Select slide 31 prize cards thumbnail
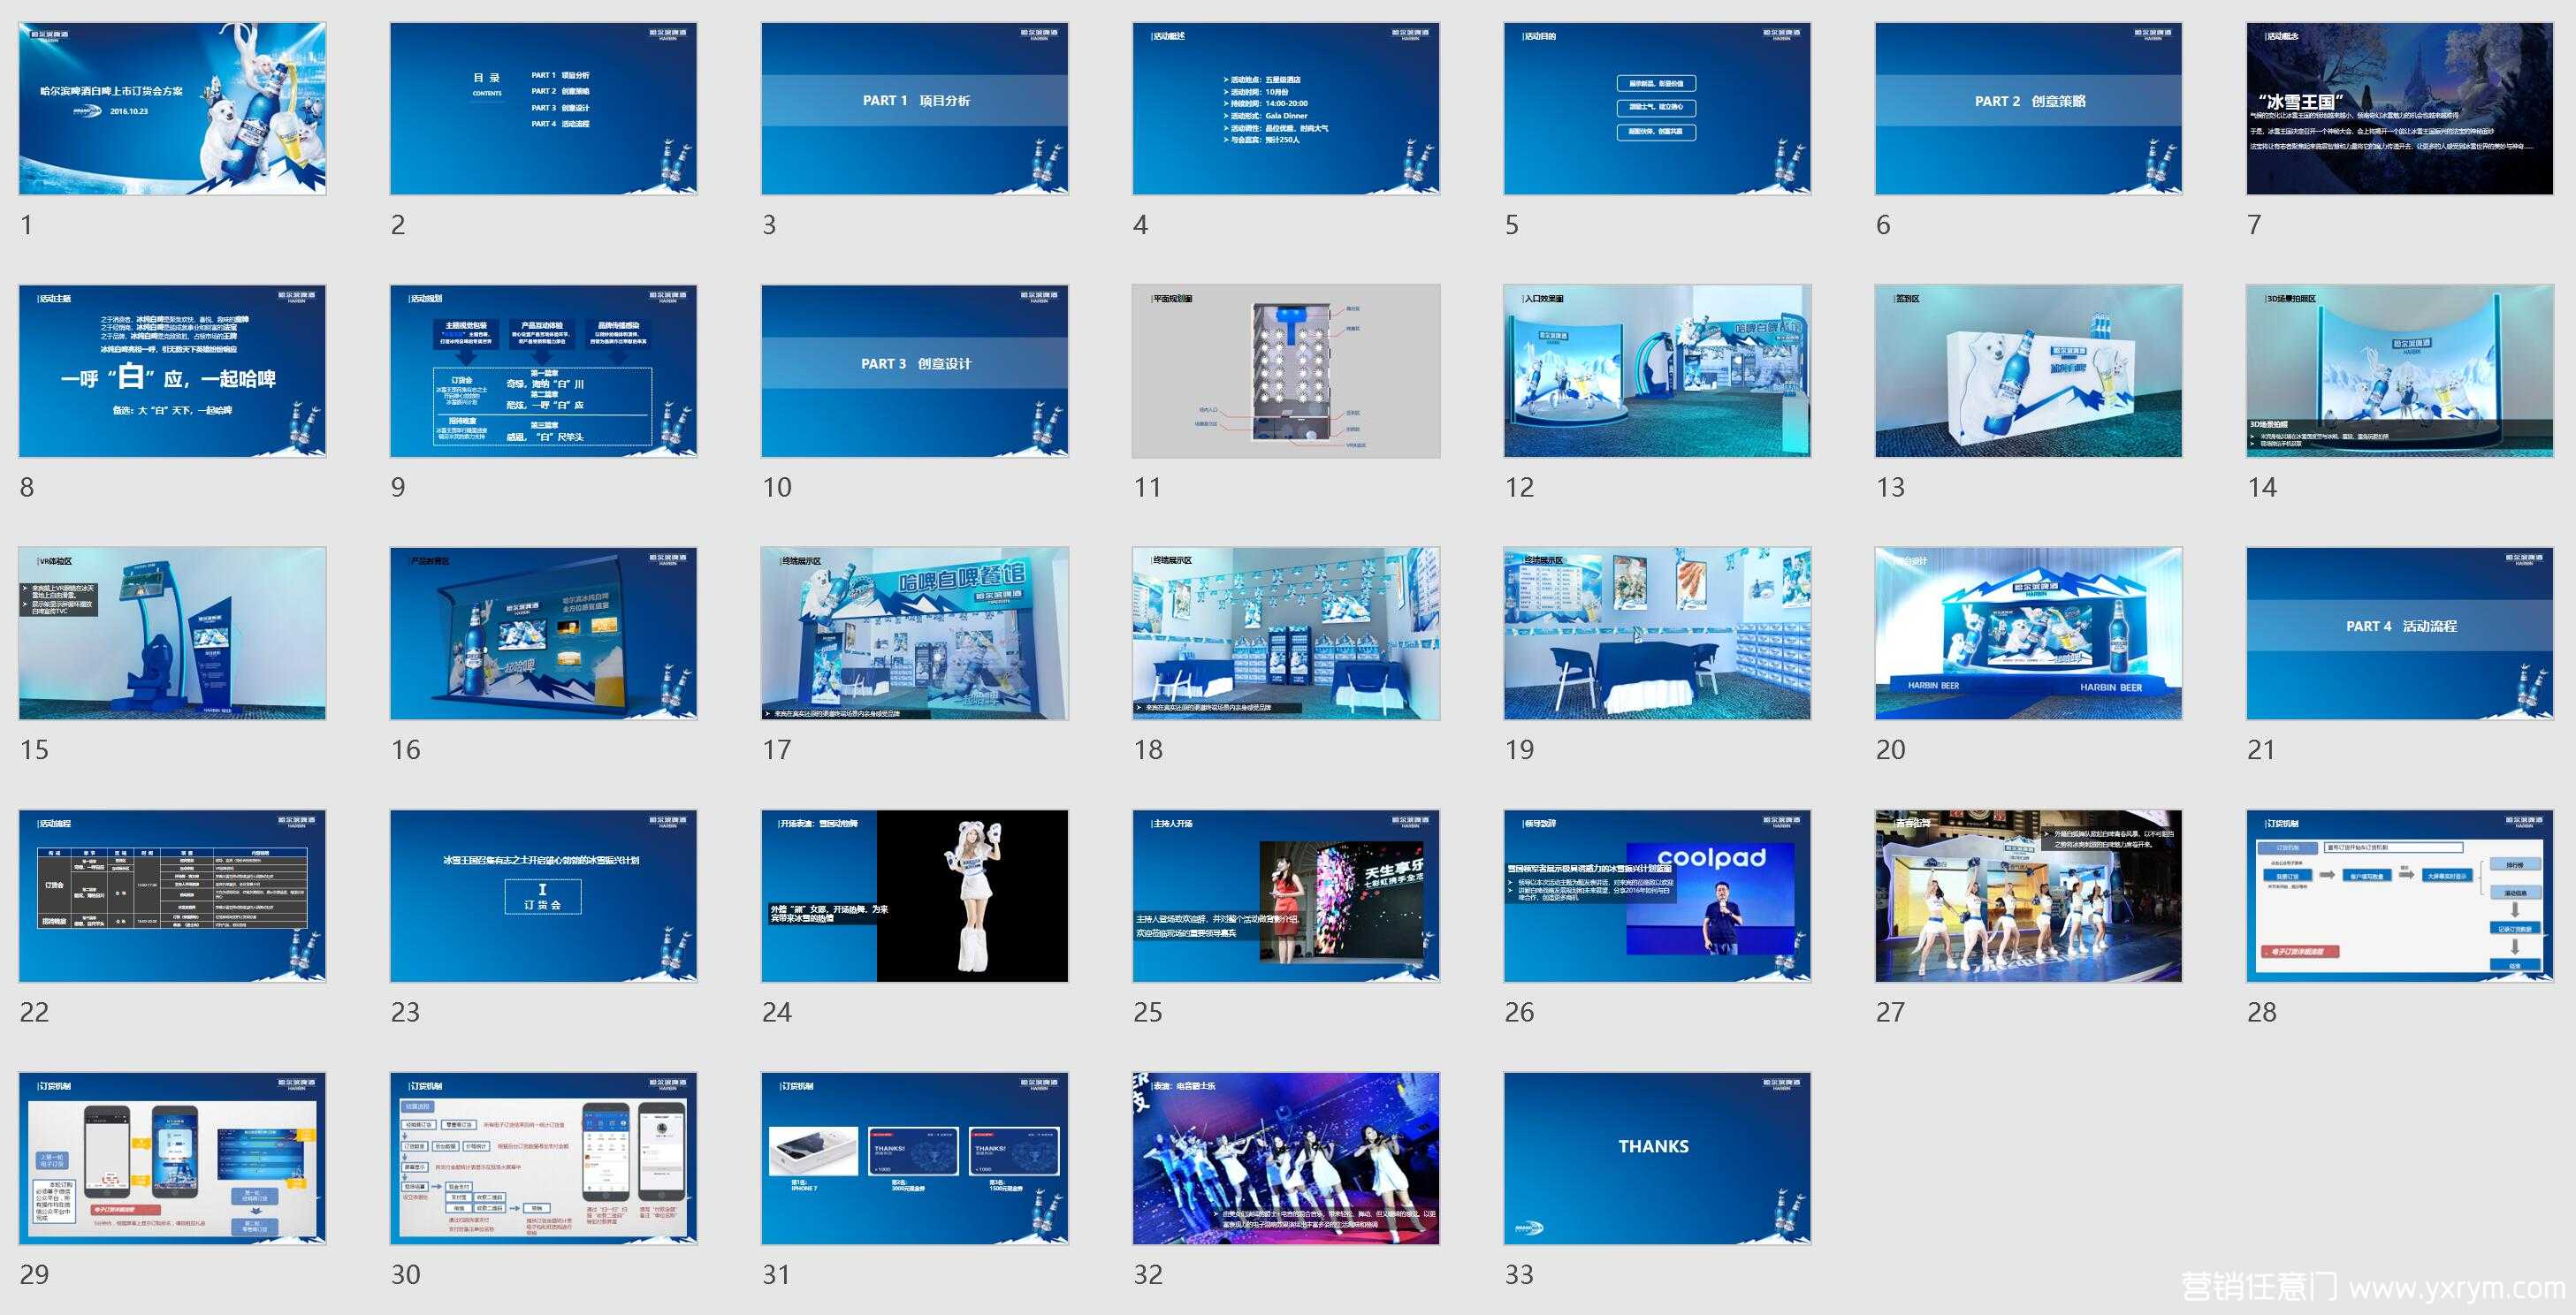The width and height of the screenshot is (2576, 1315). (914, 1158)
